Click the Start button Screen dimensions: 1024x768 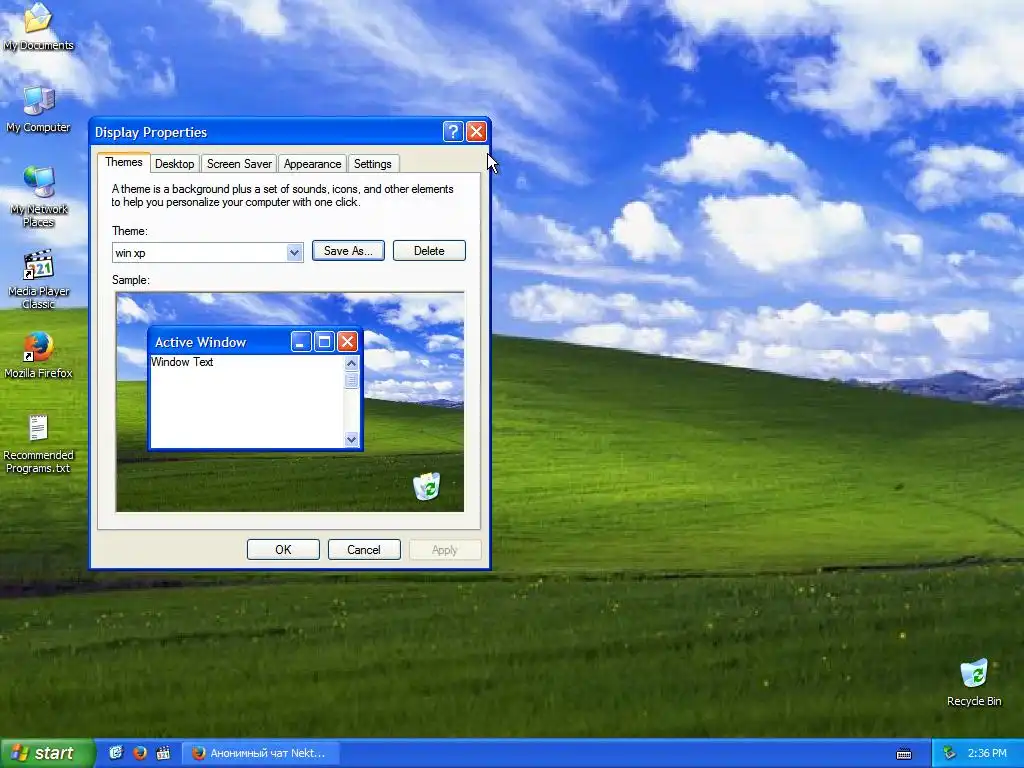point(47,753)
